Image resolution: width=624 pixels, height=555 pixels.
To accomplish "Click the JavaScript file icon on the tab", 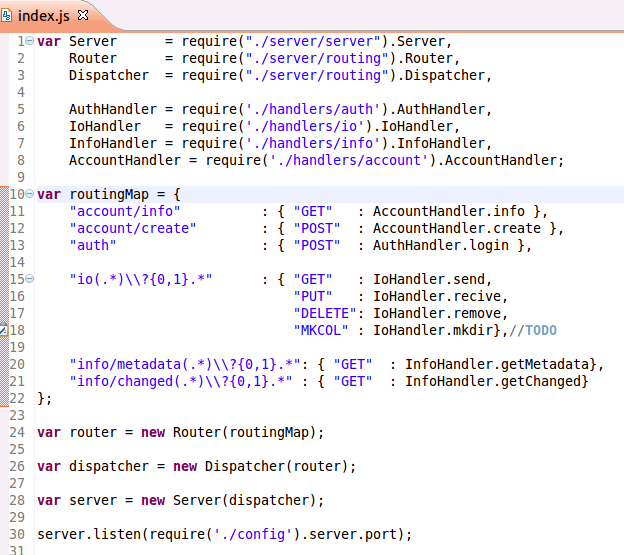I will tap(9, 16).
